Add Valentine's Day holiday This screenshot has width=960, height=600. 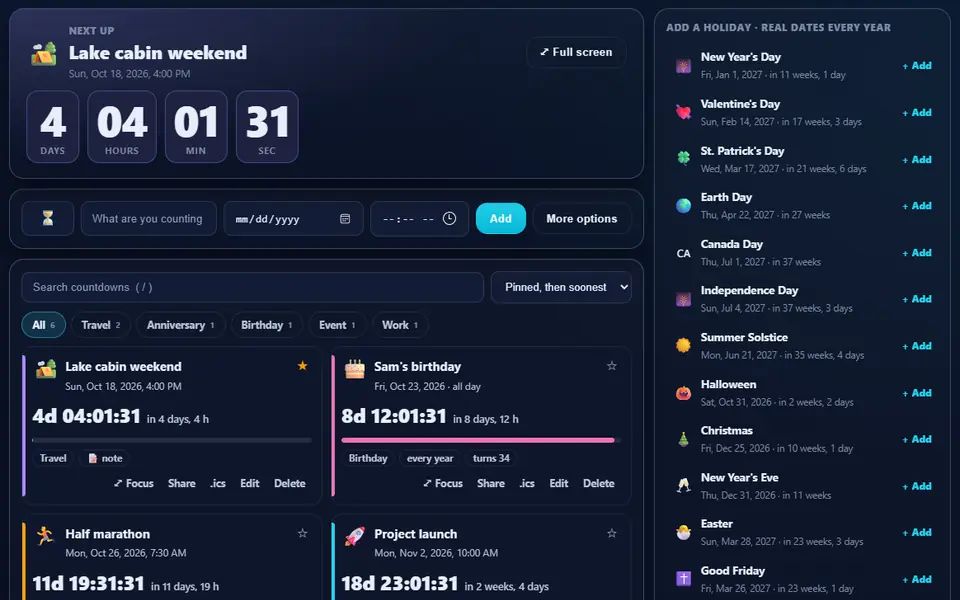[x=917, y=113]
